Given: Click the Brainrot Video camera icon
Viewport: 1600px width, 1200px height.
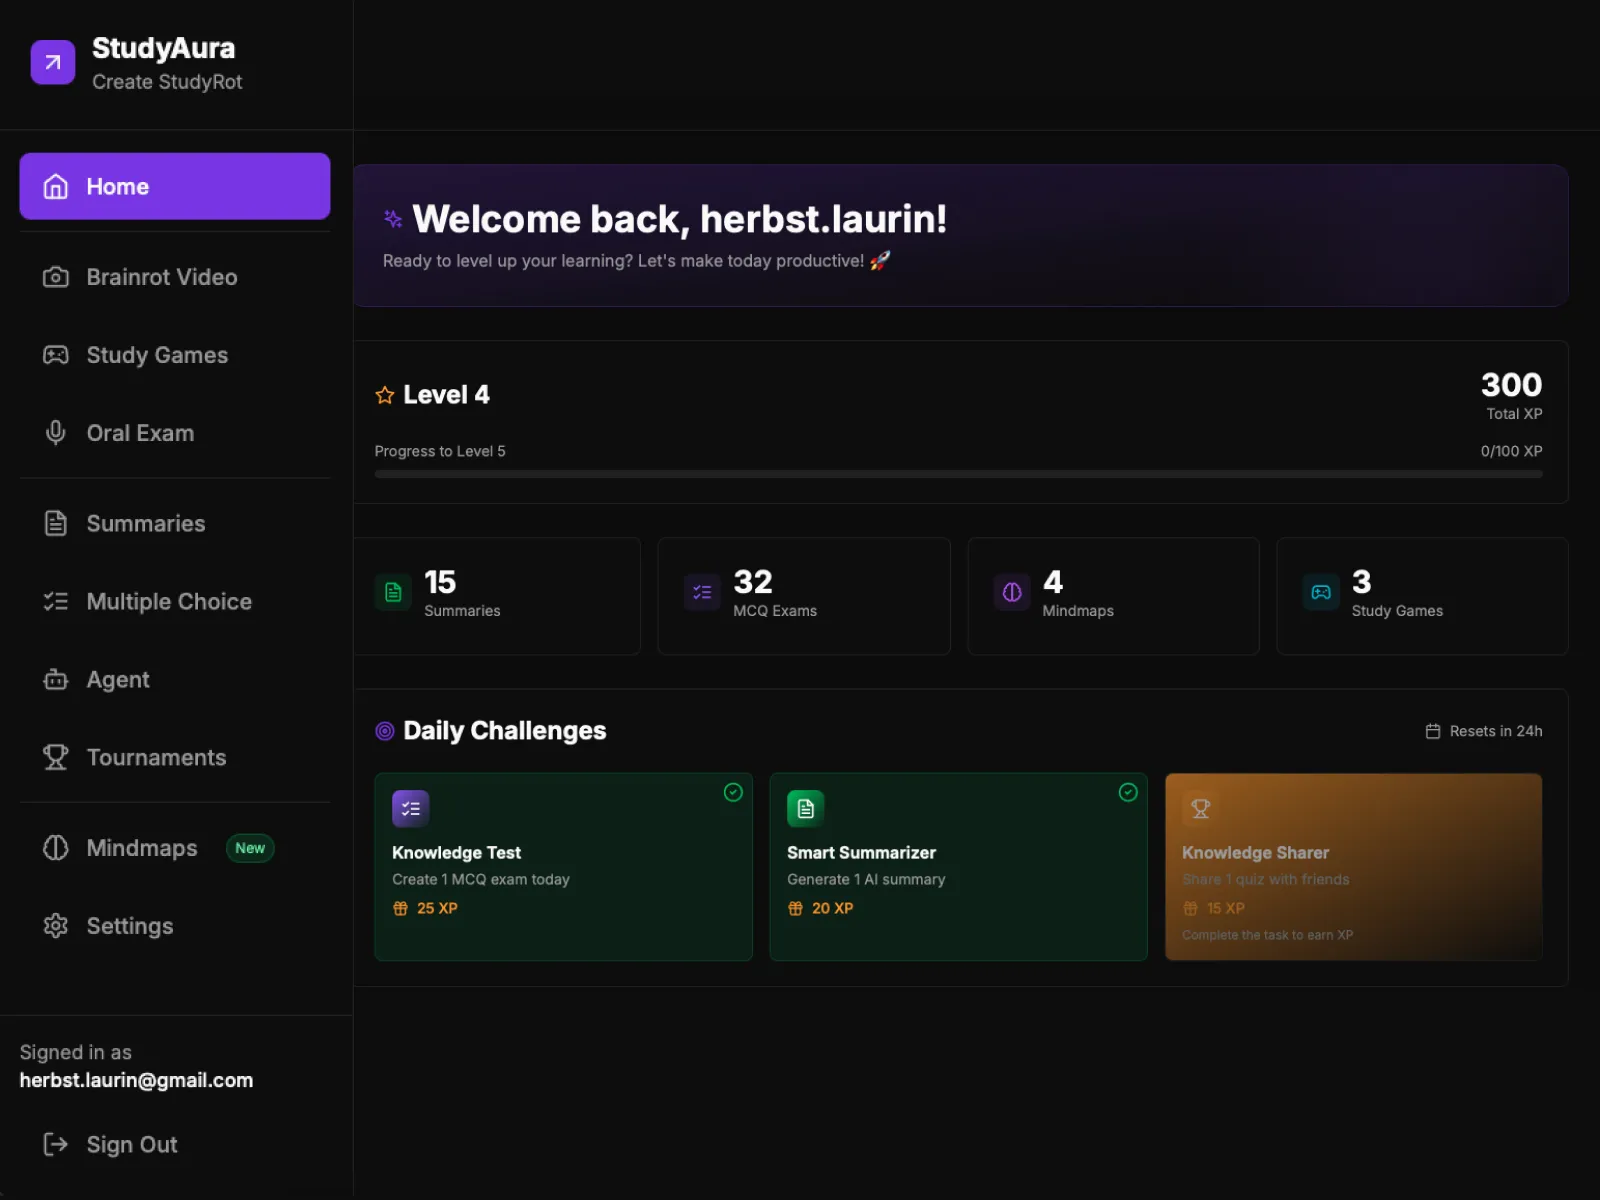Looking at the screenshot, I should coord(56,277).
